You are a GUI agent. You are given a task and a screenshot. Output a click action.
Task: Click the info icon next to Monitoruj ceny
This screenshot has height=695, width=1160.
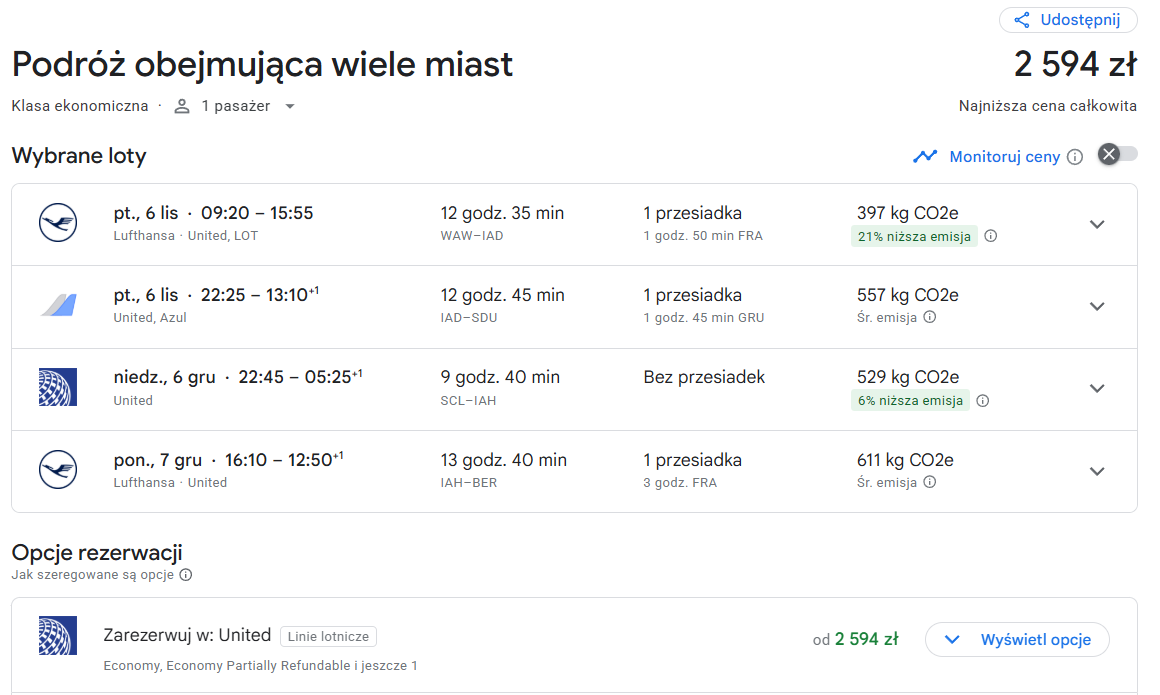[1075, 157]
